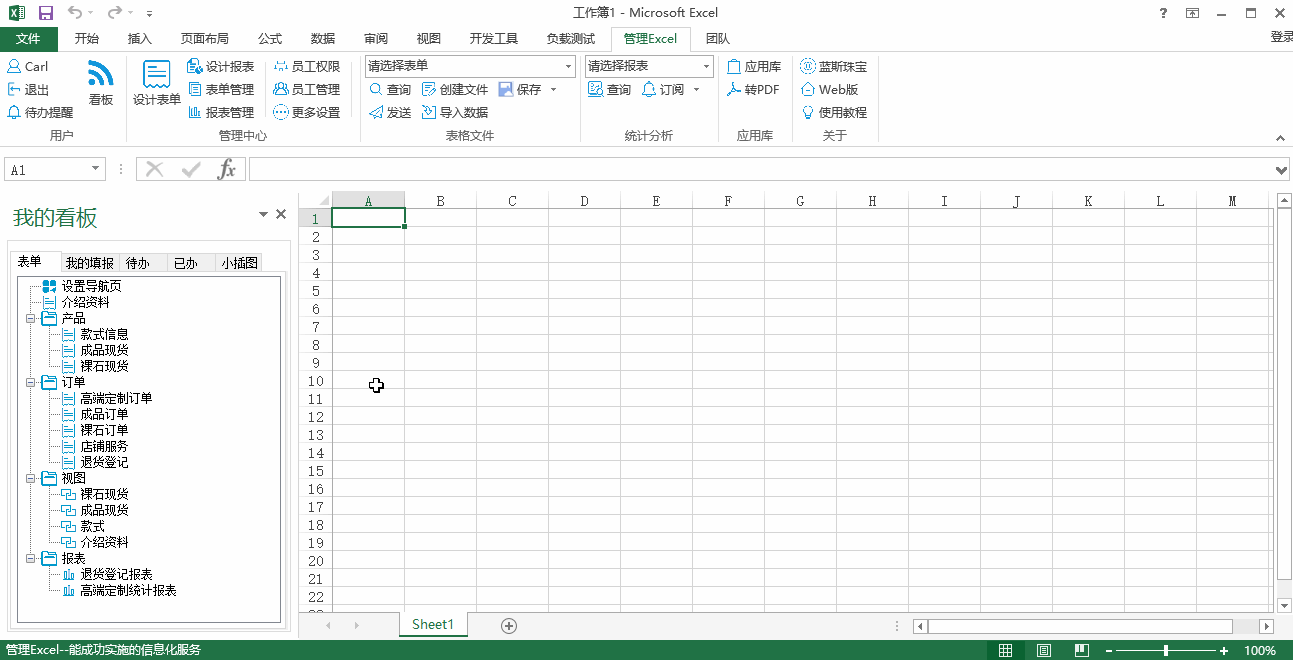Show the 看板 dashboard panel
The image size is (1293, 660).
click(101, 82)
